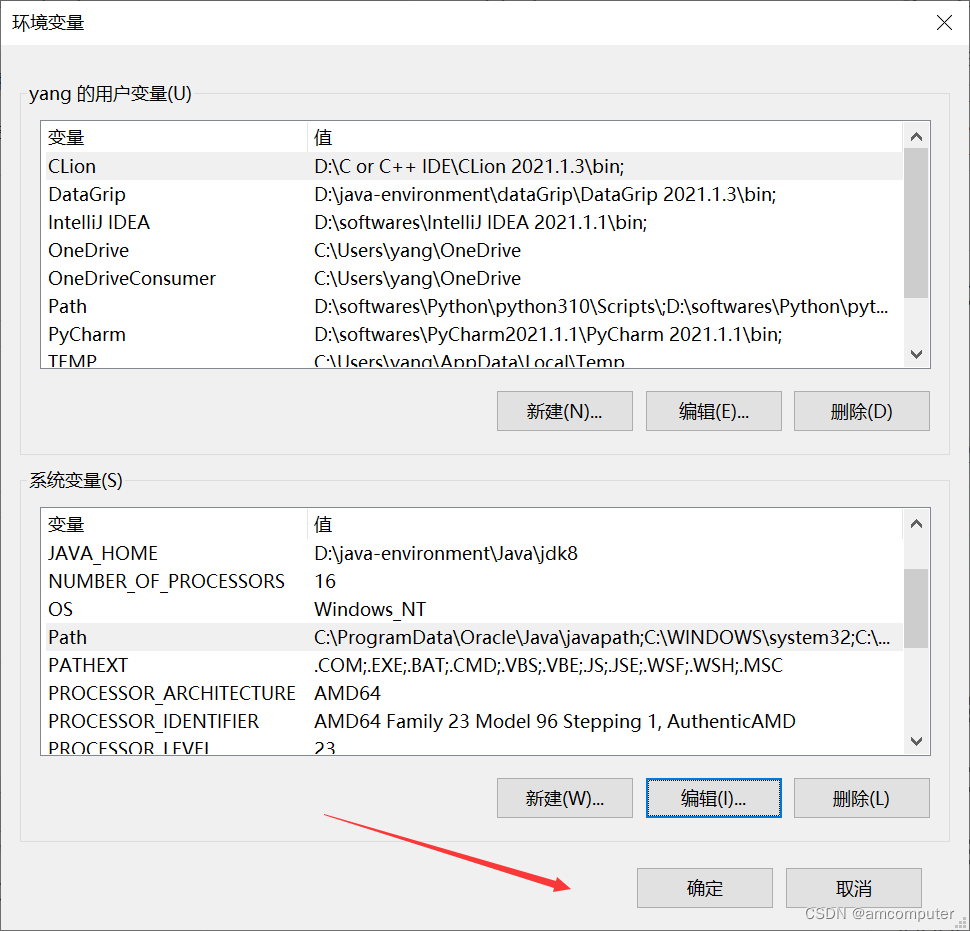This screenshot has width=970, height=931.
Task: Click OneDriveConsumer value C:\Users\yang\OneDrive
Action: 418,278
